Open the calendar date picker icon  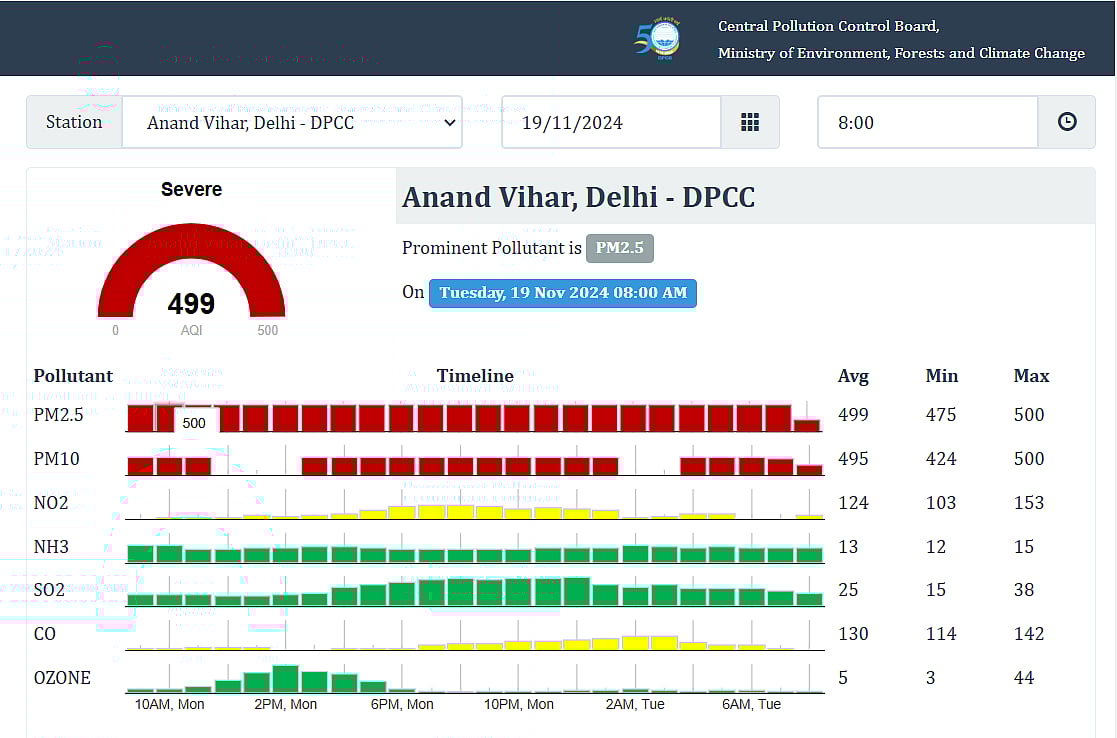[x=750, y=122]
